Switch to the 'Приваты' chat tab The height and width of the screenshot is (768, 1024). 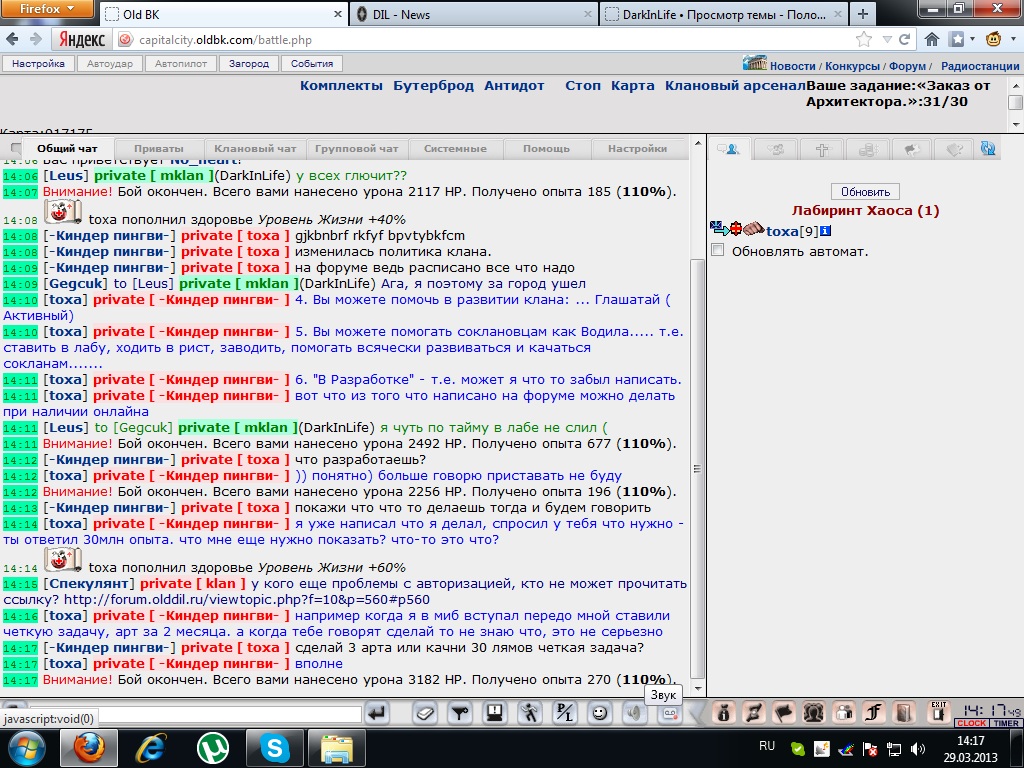158,149
